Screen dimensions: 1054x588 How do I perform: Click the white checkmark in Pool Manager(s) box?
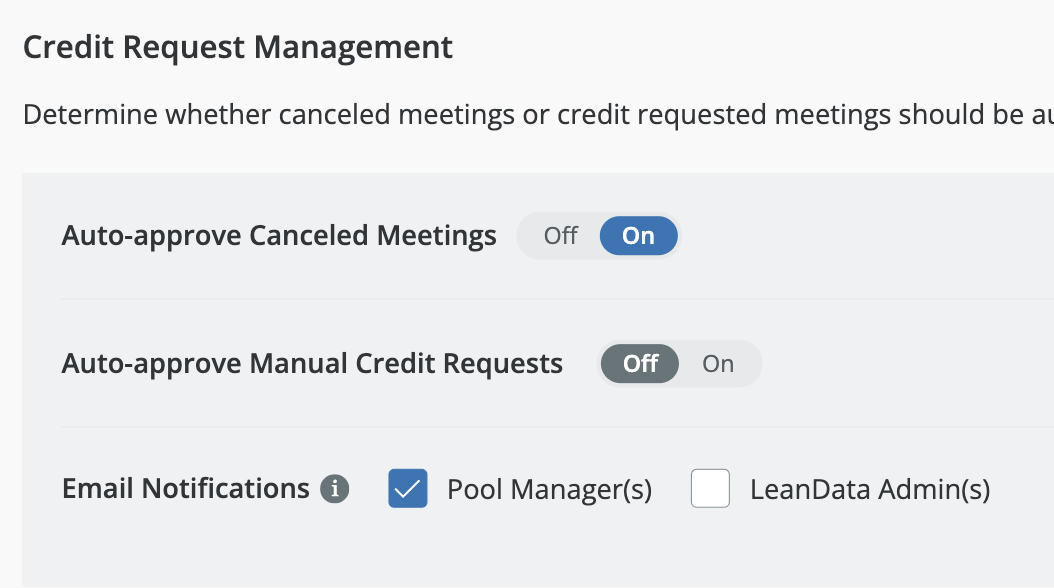tap(408, 489)
